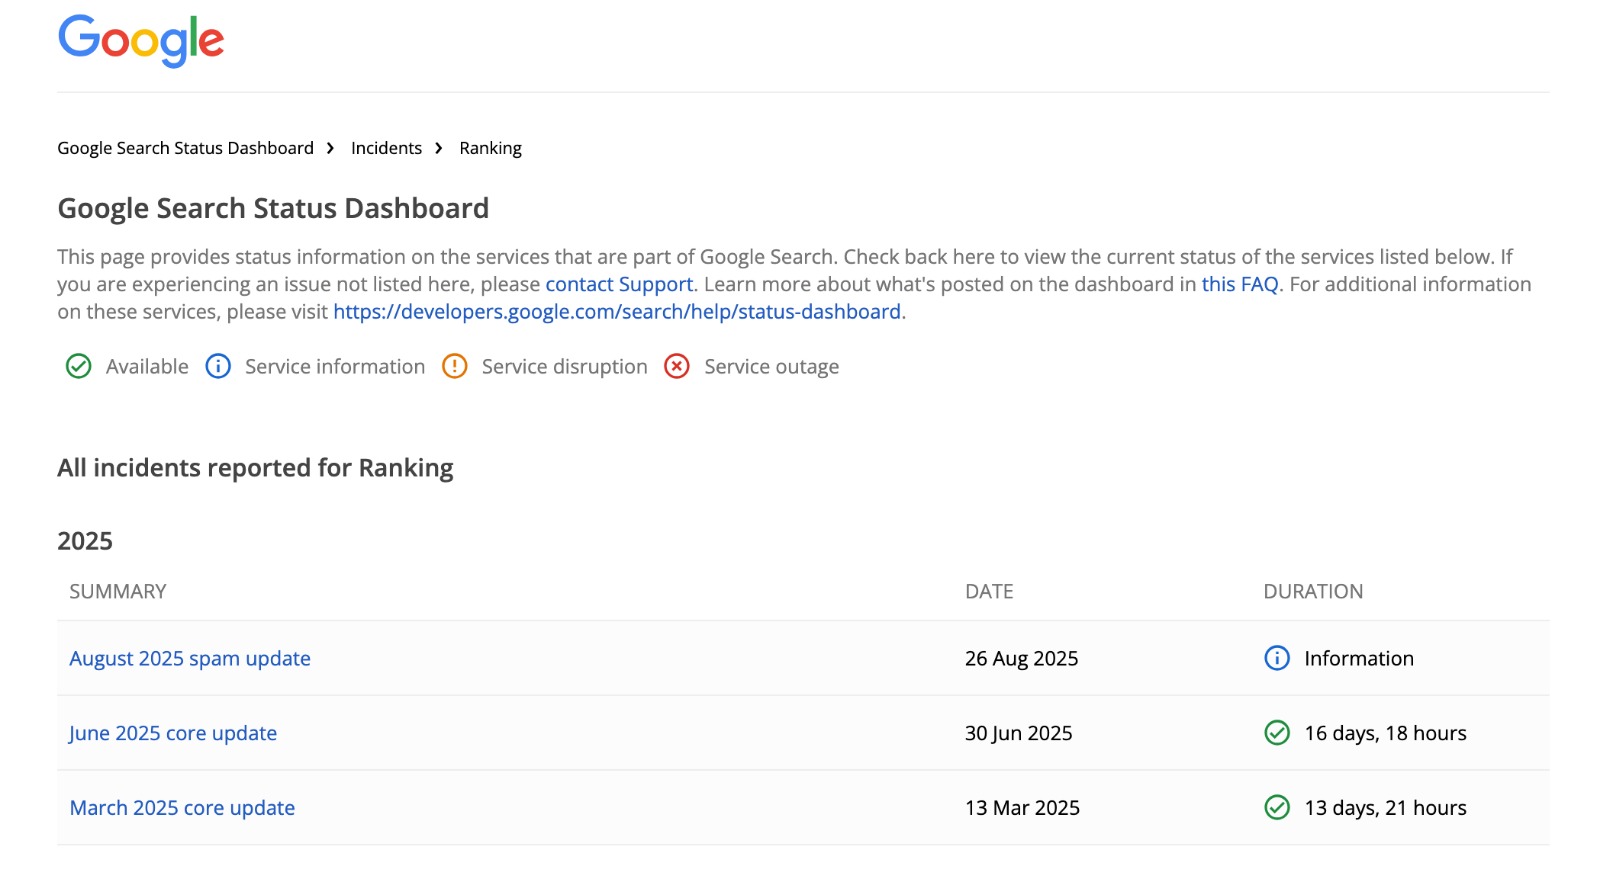Visit the developers.google.com status-dashboard help URL

[x=617, y=312]
